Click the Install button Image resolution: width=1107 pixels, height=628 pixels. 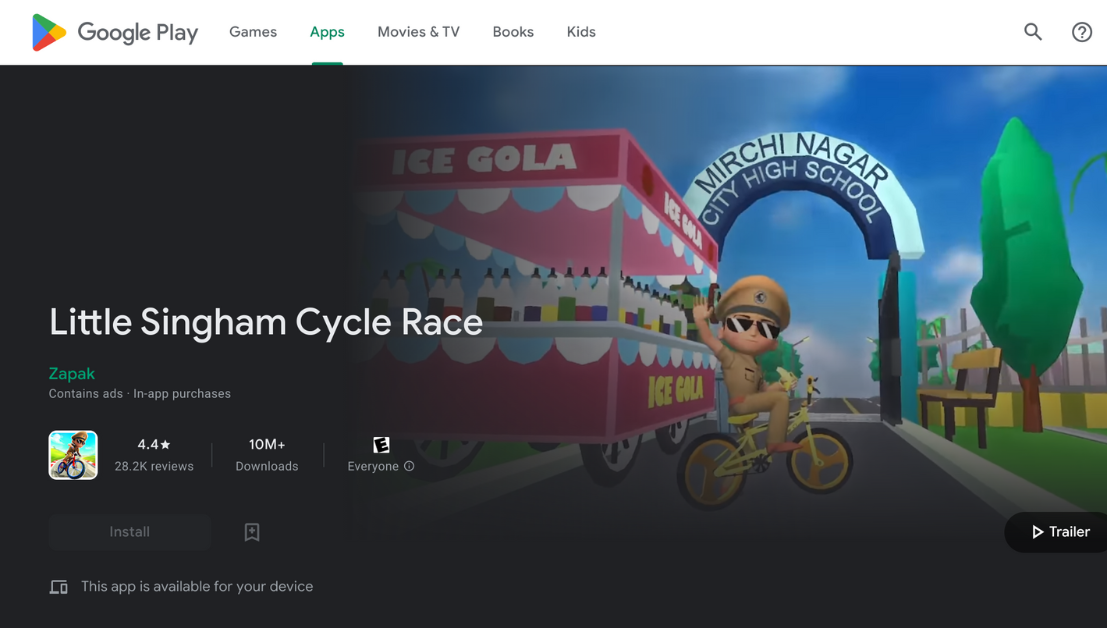click(x=130, y=532)
